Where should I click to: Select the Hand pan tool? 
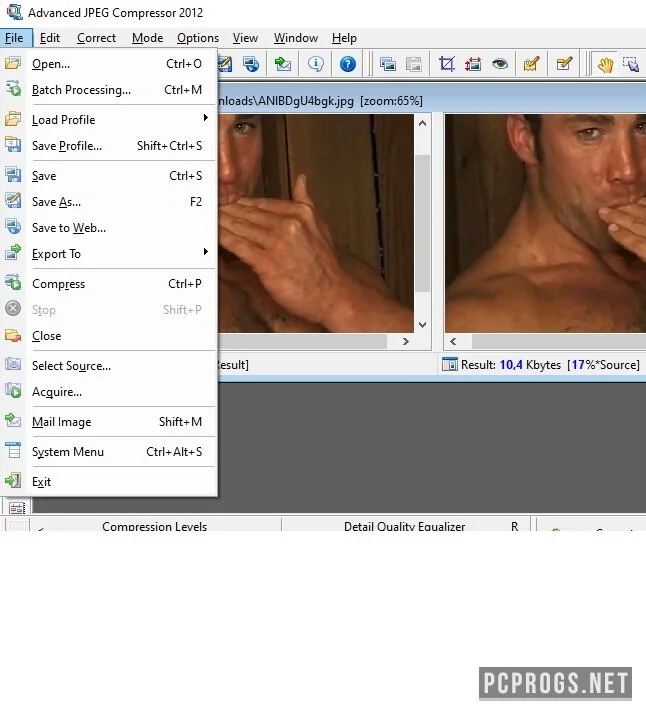[x=605, y=64]
